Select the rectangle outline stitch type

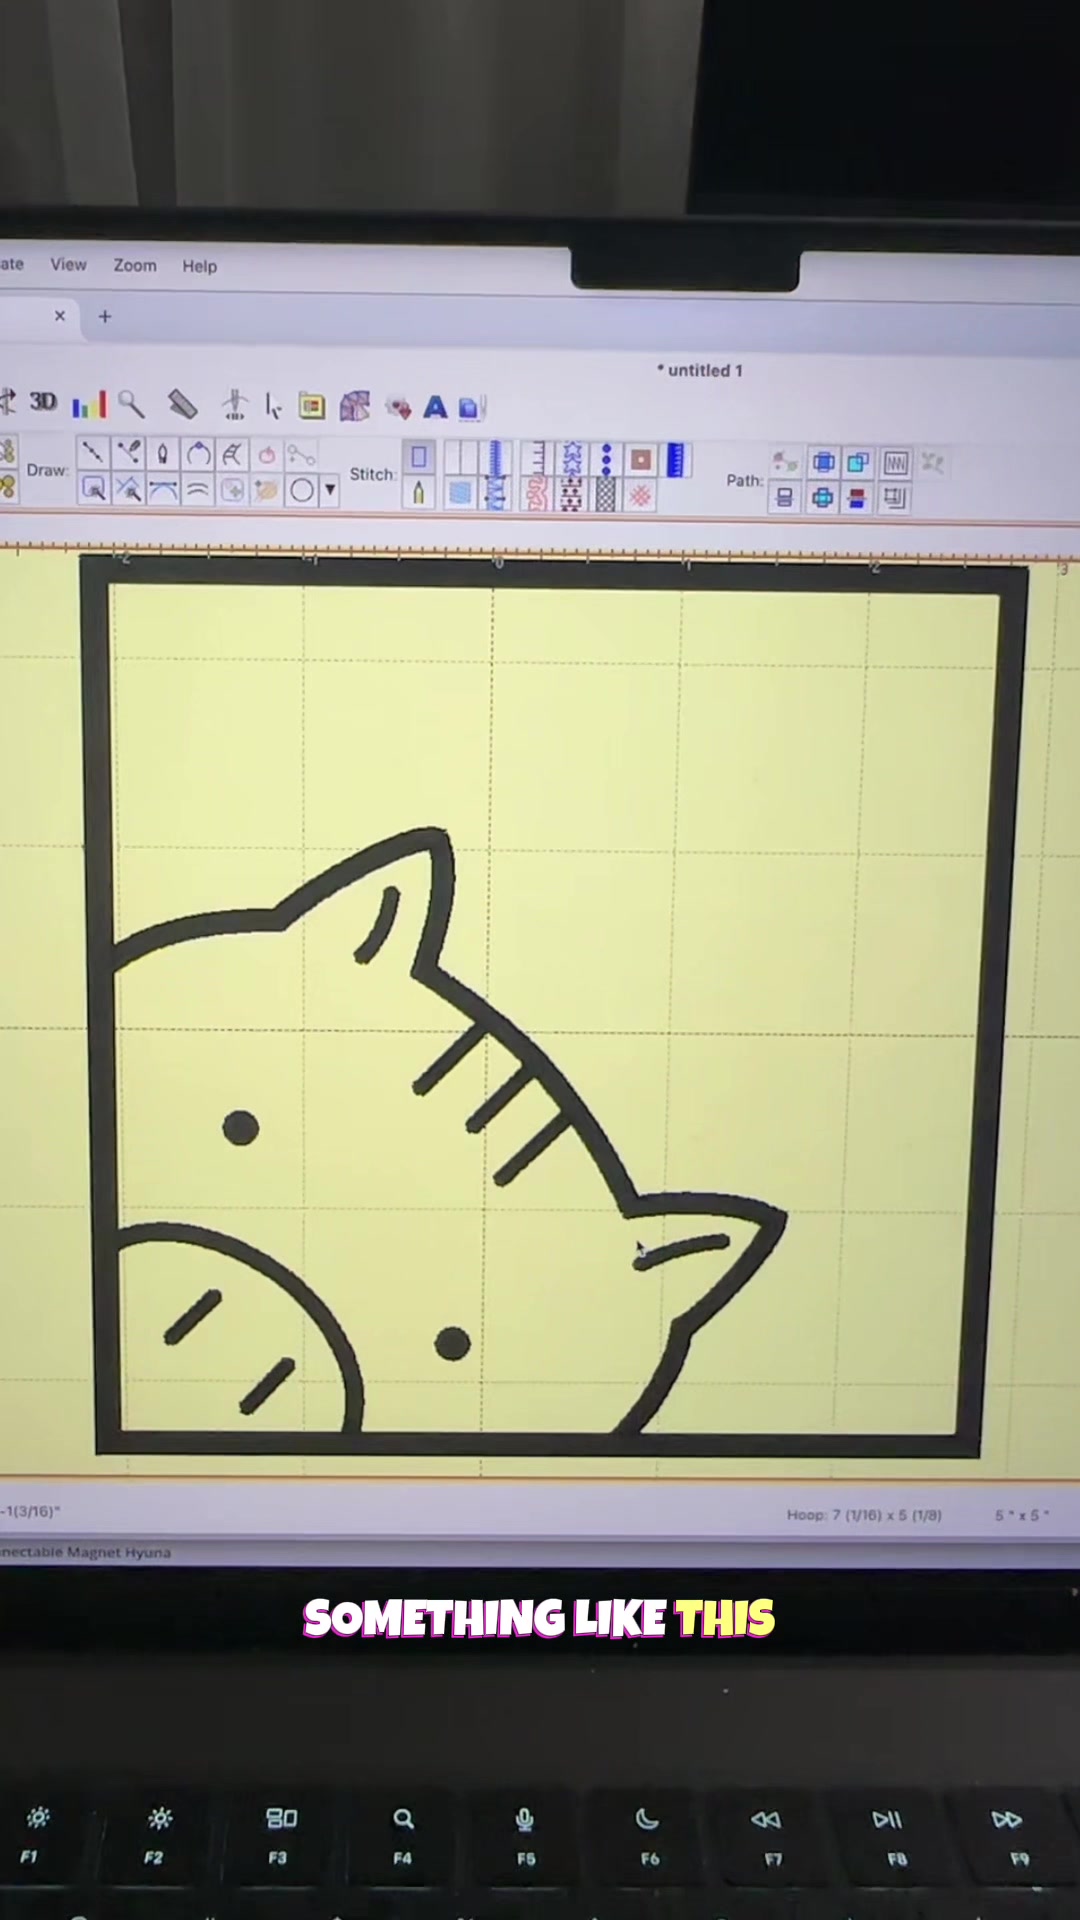(419, 457)
